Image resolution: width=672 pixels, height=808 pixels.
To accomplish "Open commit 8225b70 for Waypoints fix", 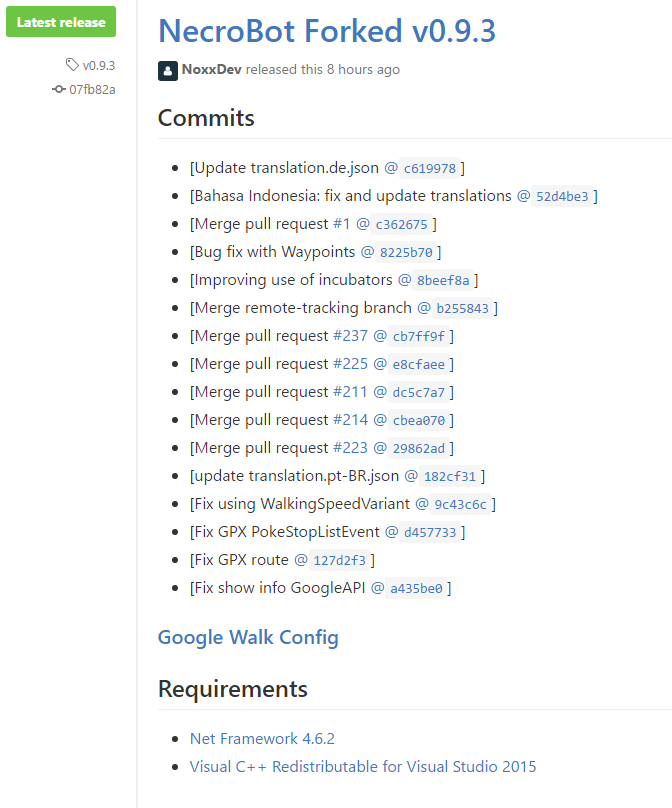I will (406, 252).
